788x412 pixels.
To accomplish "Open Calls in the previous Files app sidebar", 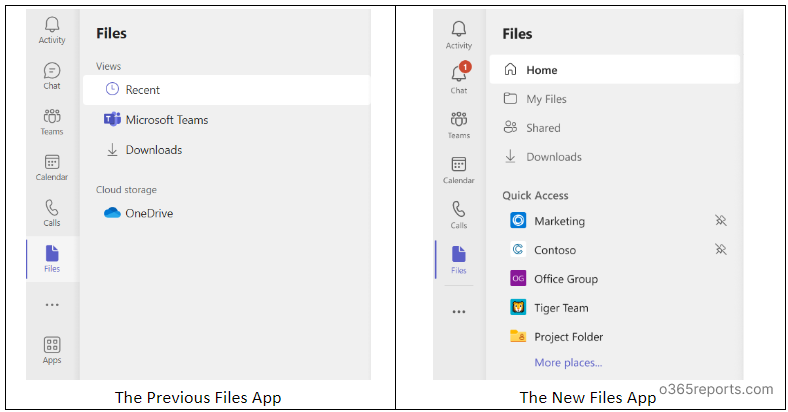I will tap(52, 214).
